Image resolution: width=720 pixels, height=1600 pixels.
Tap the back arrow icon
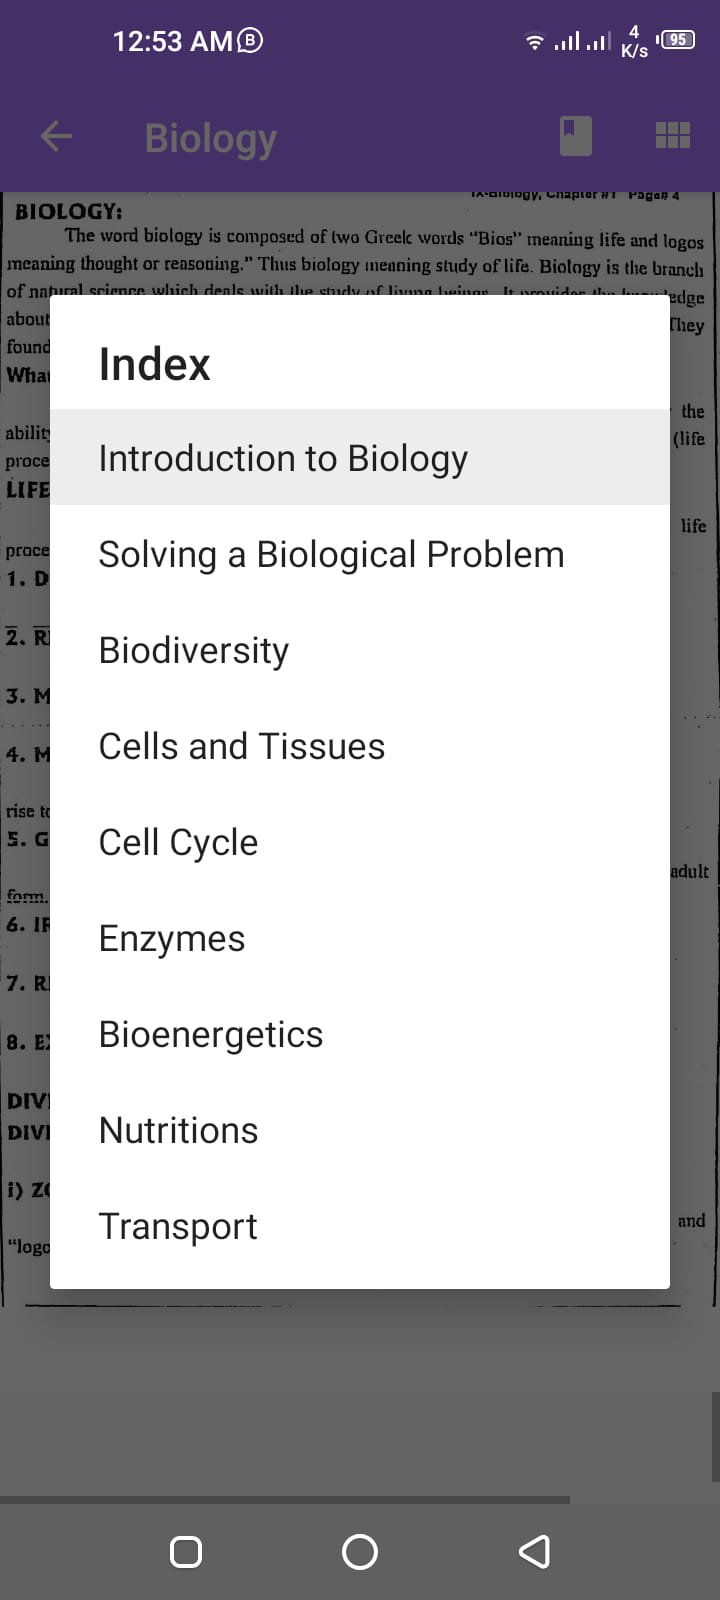point(56,137)
